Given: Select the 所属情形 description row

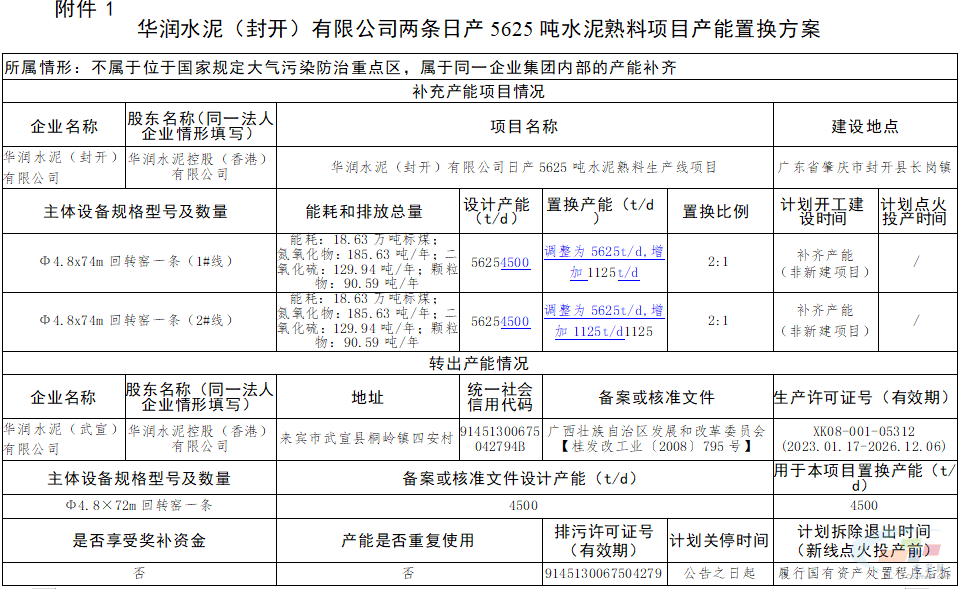Looking at the screenshot, I should pyautogui.click(x=340, y=69).
